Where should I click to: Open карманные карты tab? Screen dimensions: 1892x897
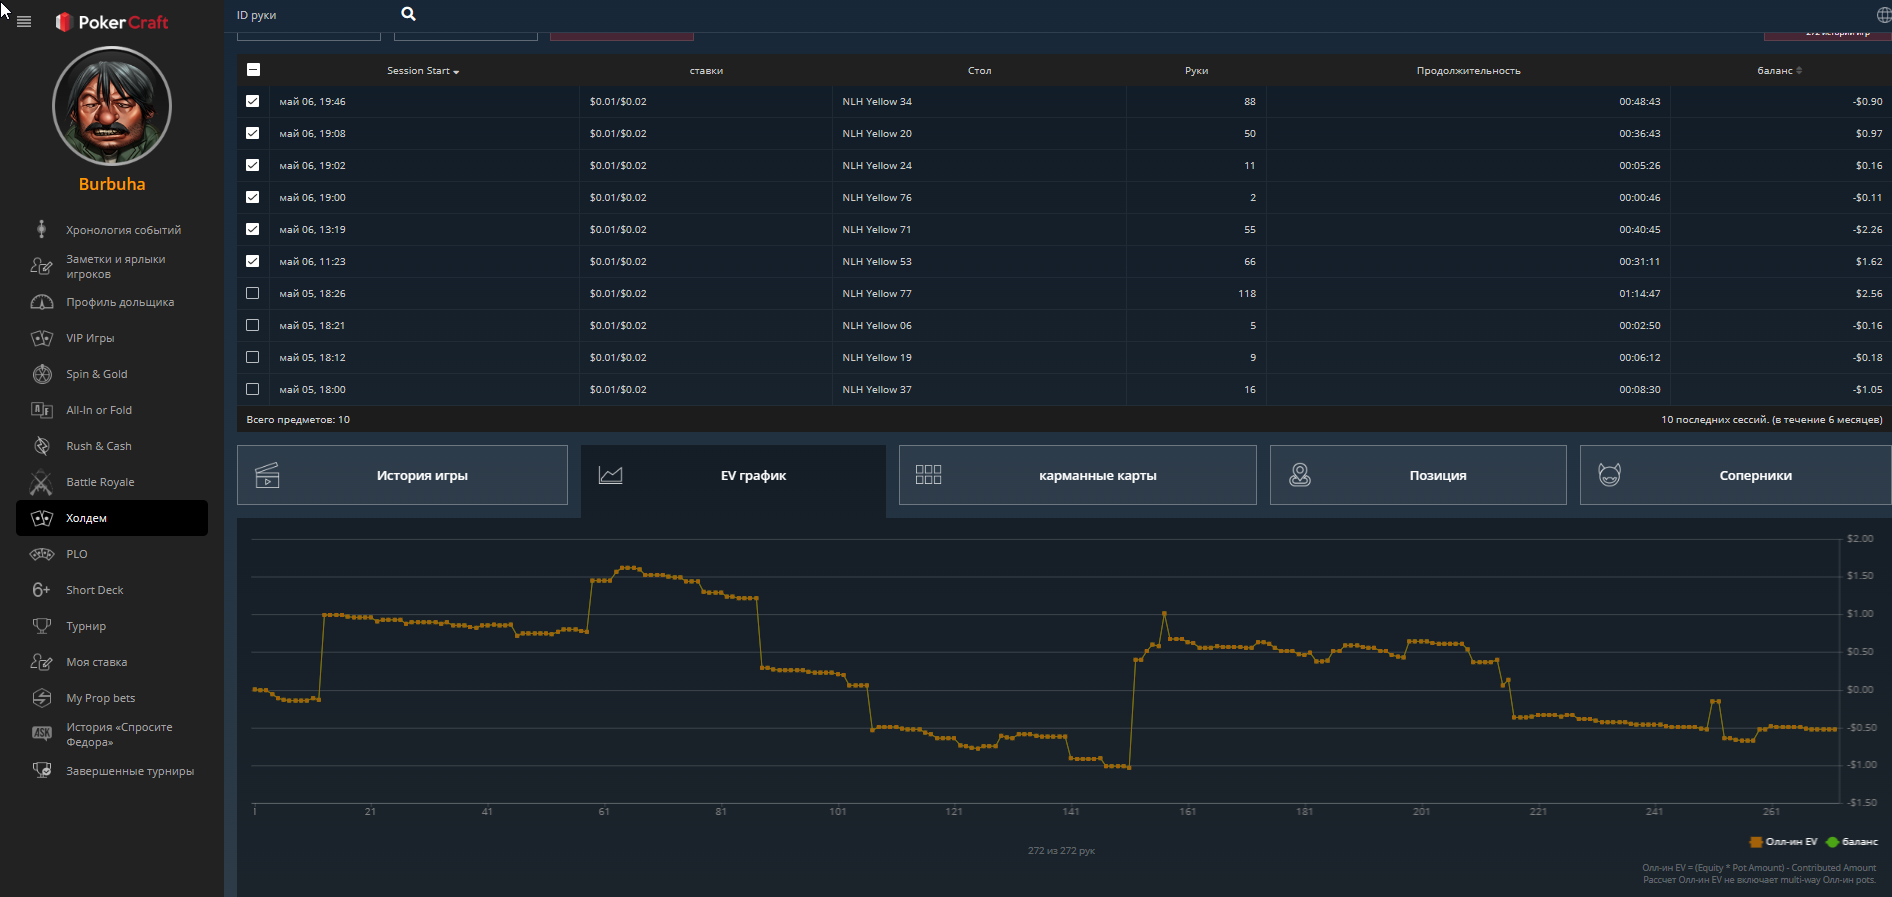[x=1078, y=475]
